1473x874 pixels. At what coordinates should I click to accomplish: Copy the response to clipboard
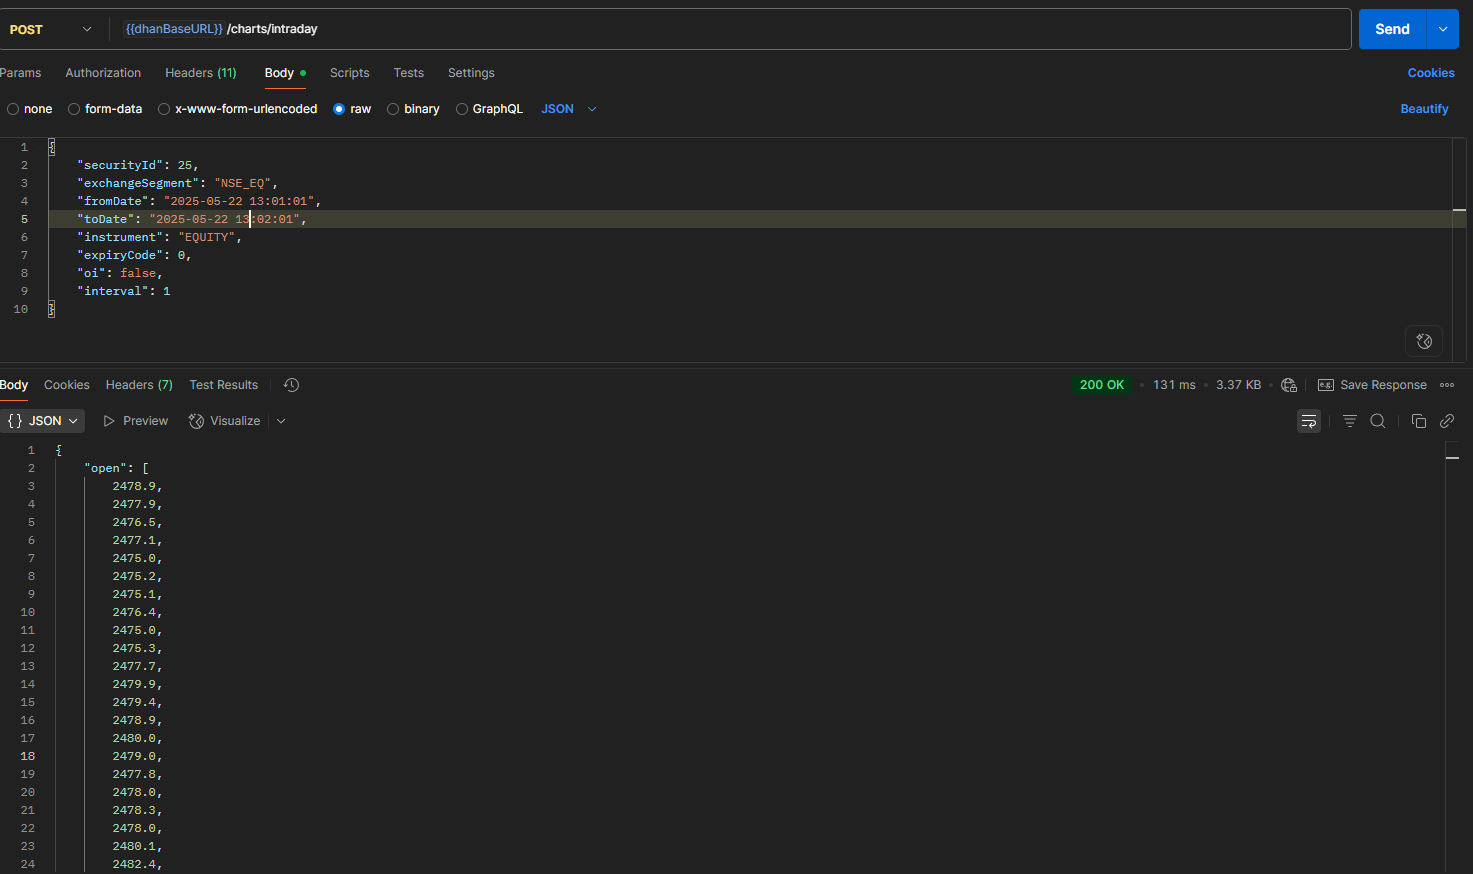[x=1418, y=421]
